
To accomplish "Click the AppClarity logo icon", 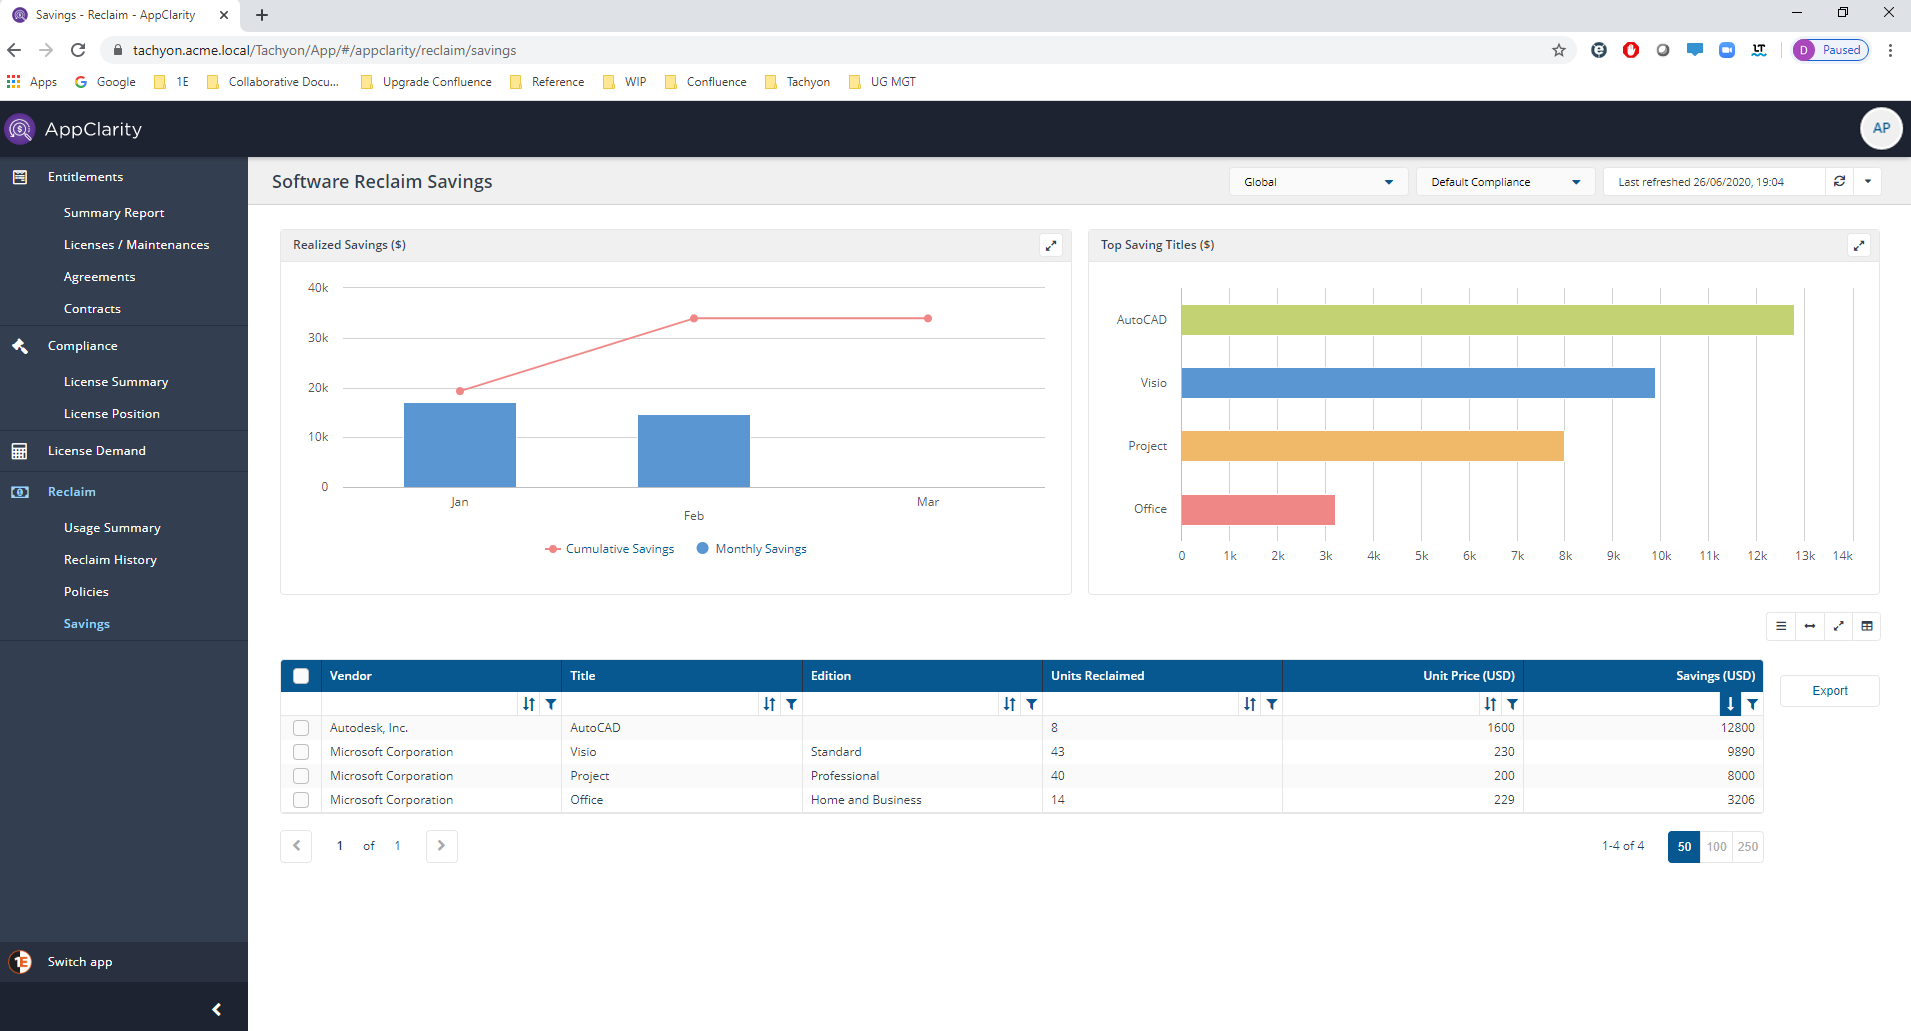I will coord(20,129).
